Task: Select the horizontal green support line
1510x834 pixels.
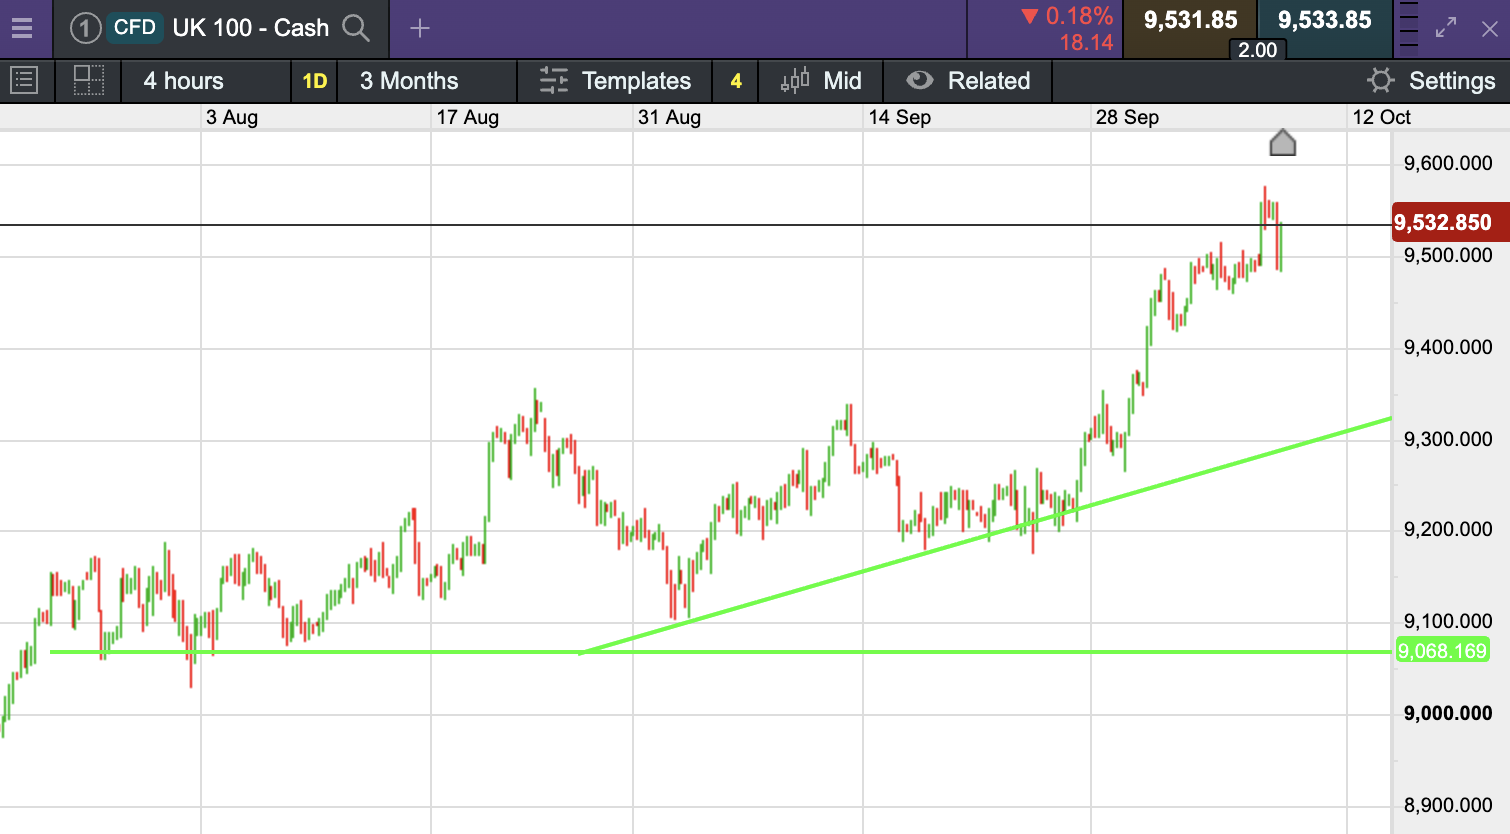Action: point(720,652)
